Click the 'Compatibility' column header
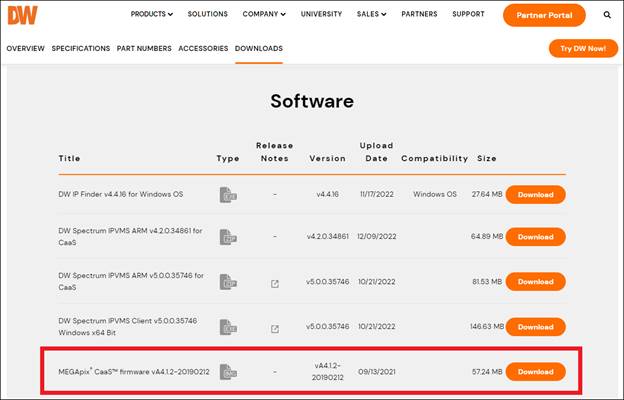The image size is (624, 400). 435,158
